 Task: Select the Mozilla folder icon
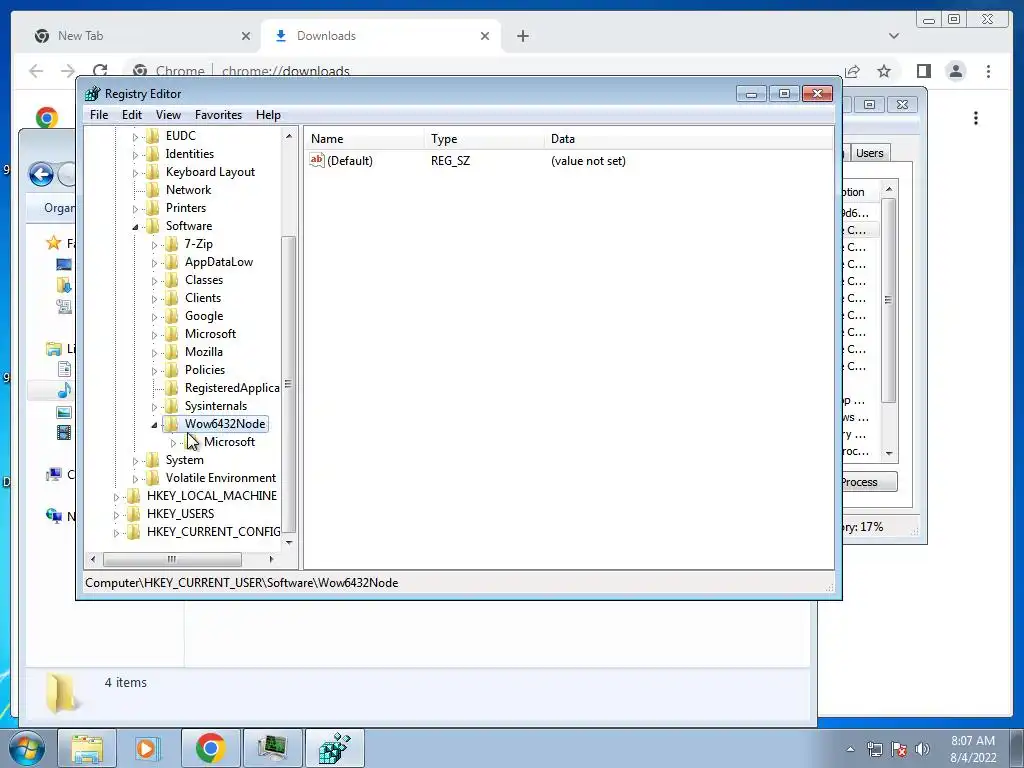pos(172,352)
